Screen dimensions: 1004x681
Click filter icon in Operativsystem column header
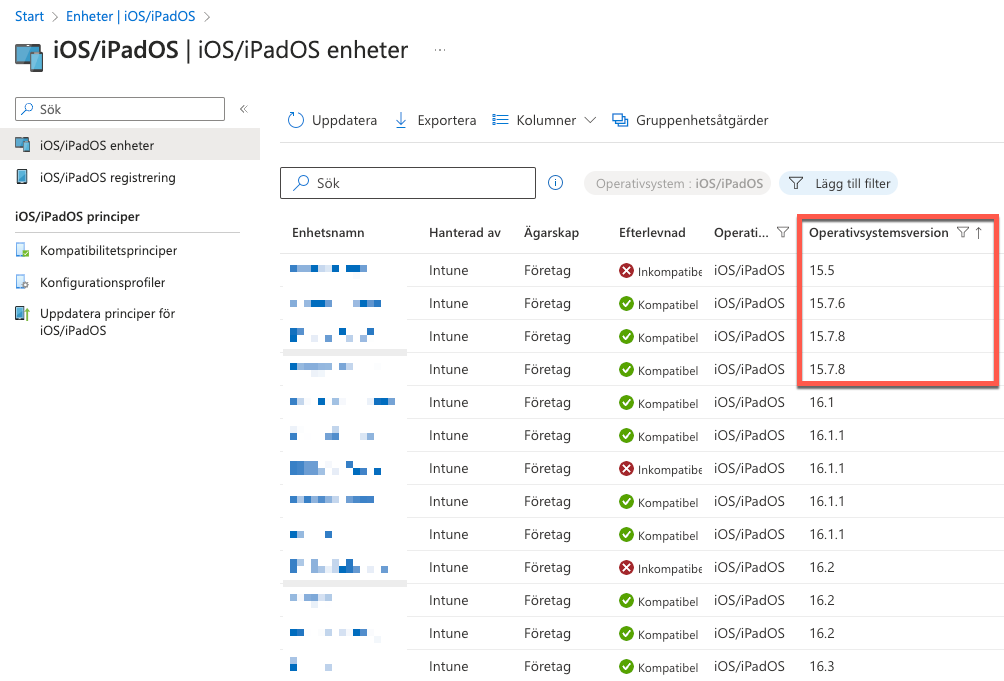(x=783, y=233)
